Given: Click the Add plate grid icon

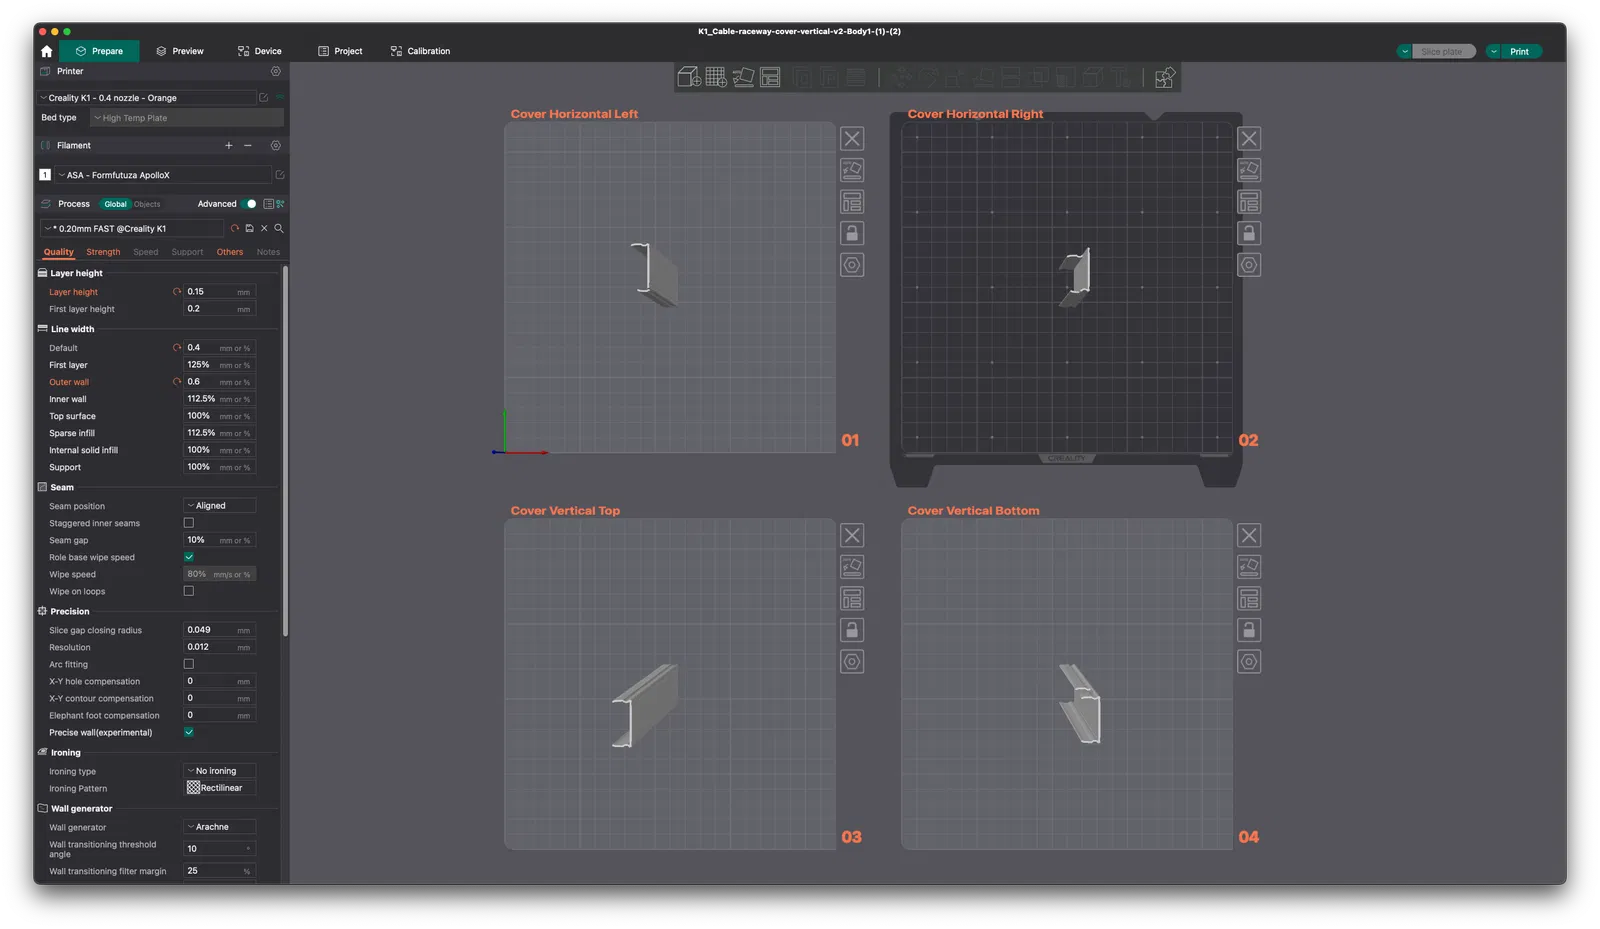Looking at the screenshot, I should pyautogui.click(x=716, y=77).
